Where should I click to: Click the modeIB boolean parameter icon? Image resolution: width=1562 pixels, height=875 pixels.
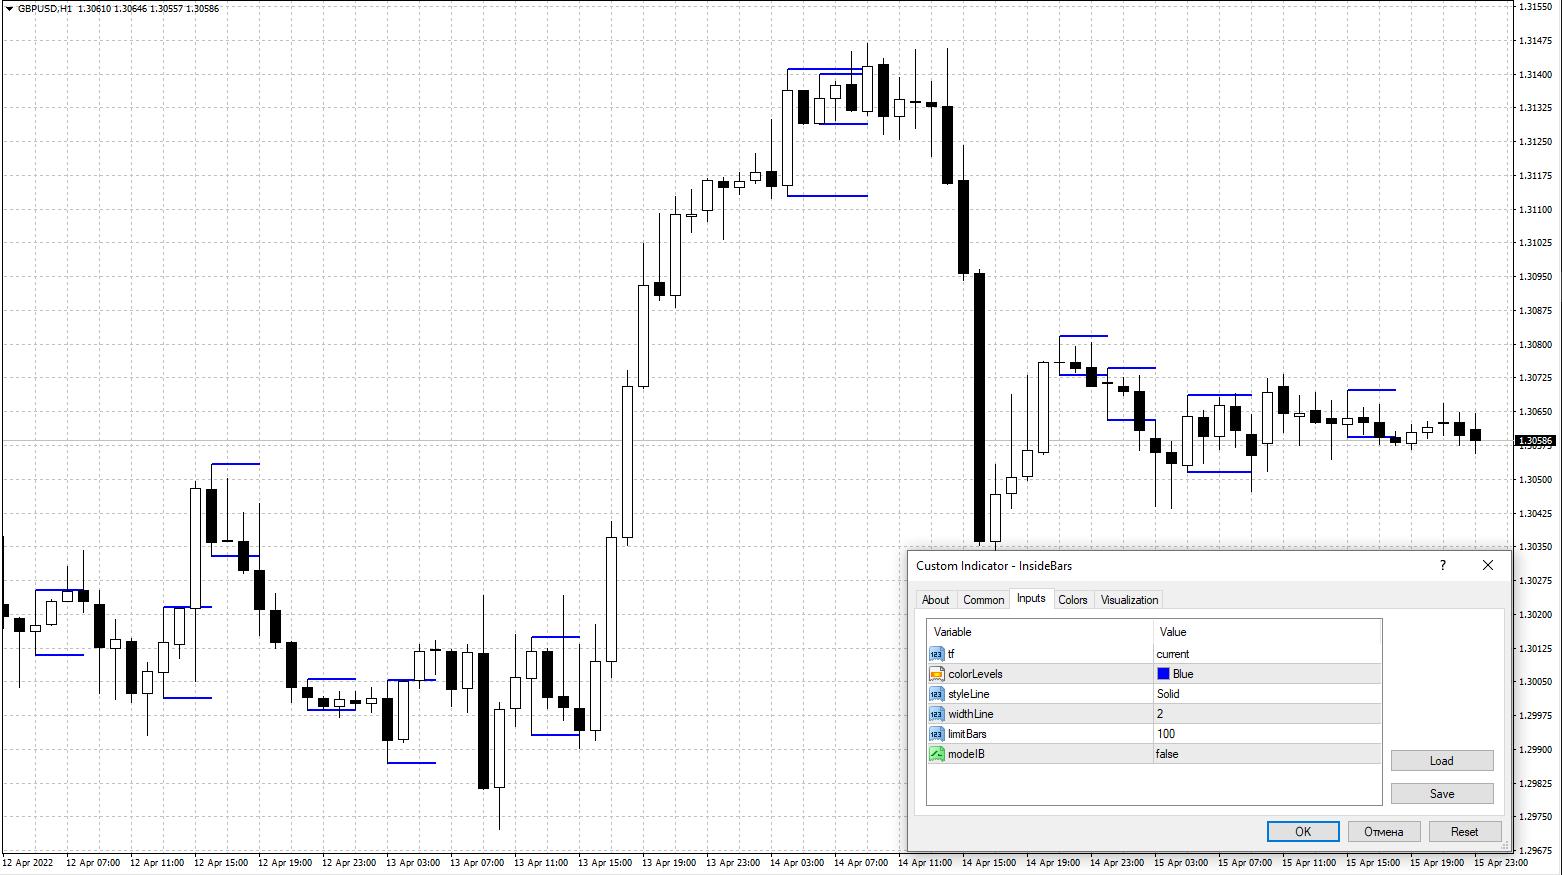936,754
